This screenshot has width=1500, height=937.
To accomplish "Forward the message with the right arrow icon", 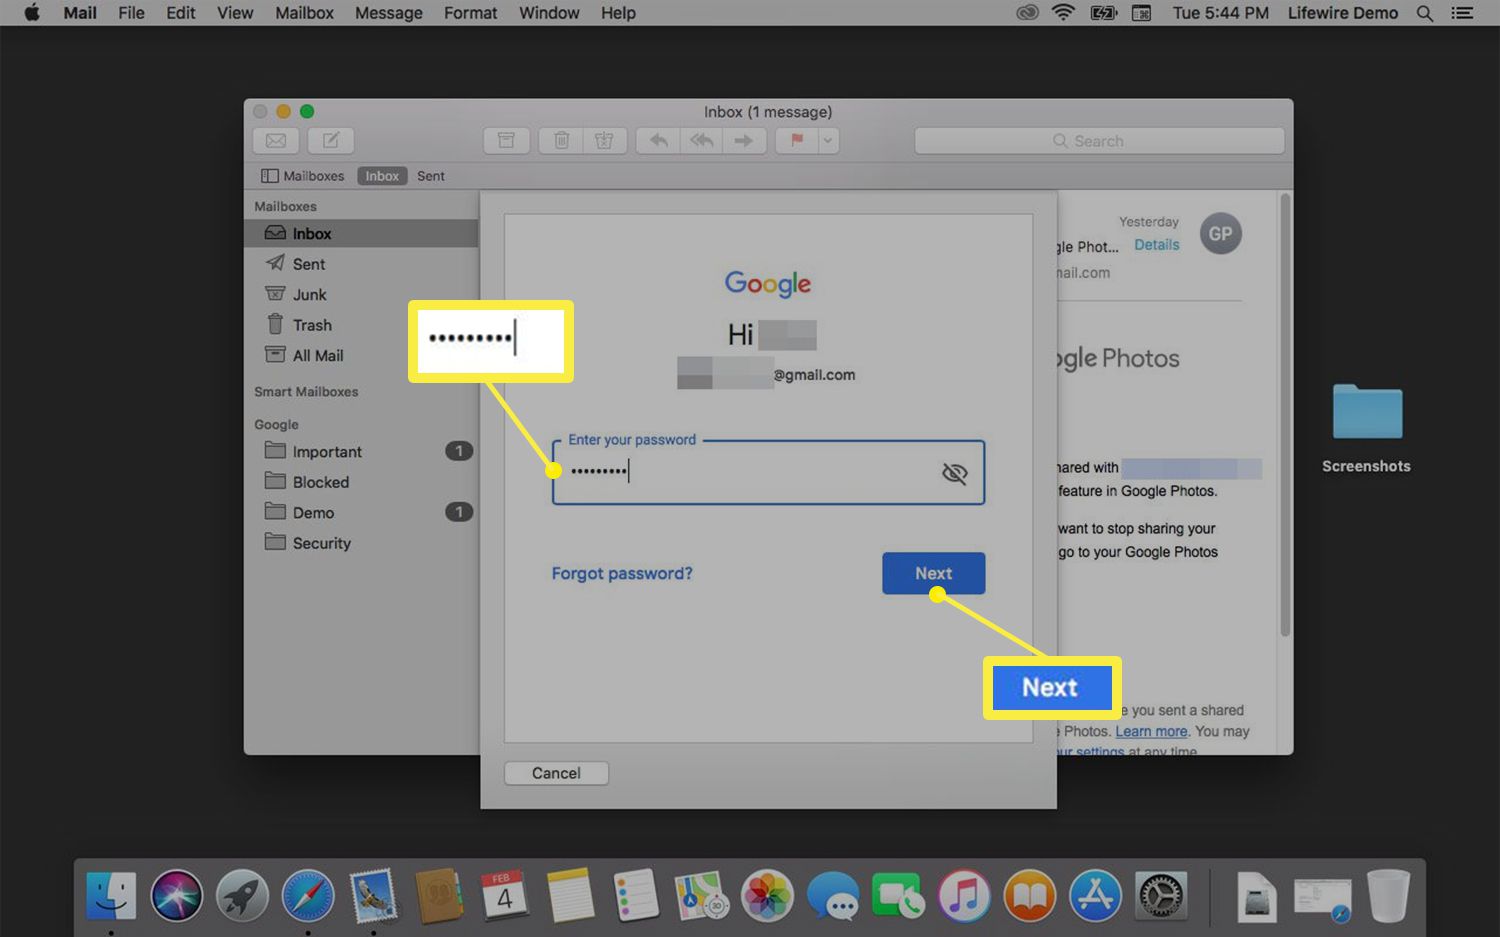I will [x=745, y=141].
